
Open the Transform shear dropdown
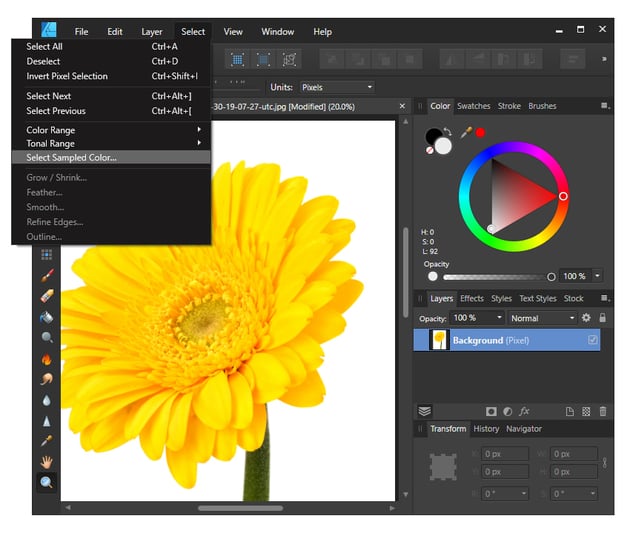pyautogui.click(x=593, y=493)
